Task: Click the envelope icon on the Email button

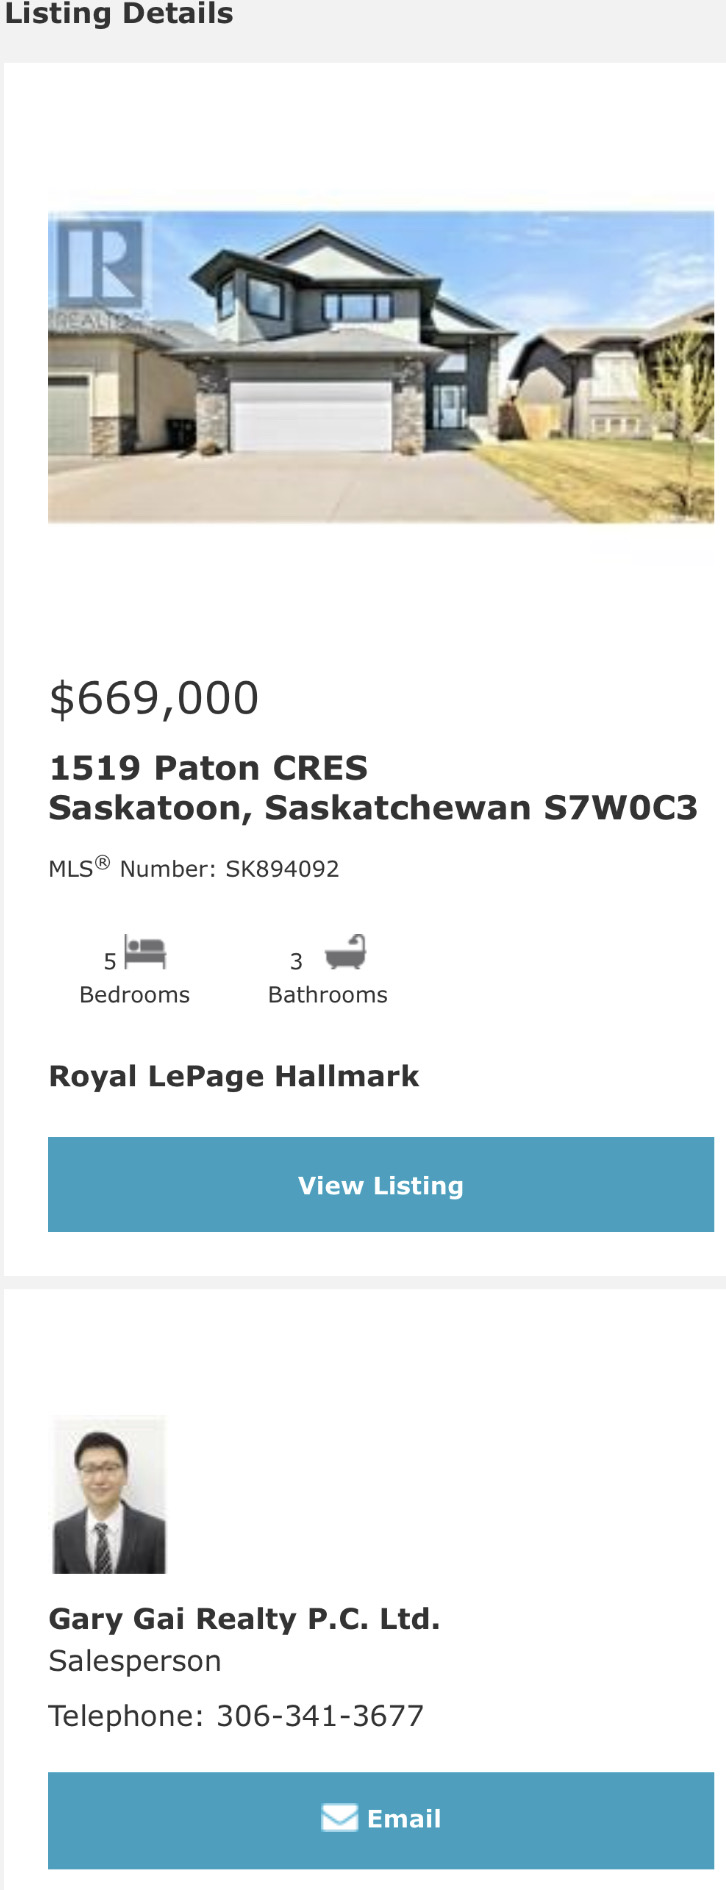Action: [339, 1818]
